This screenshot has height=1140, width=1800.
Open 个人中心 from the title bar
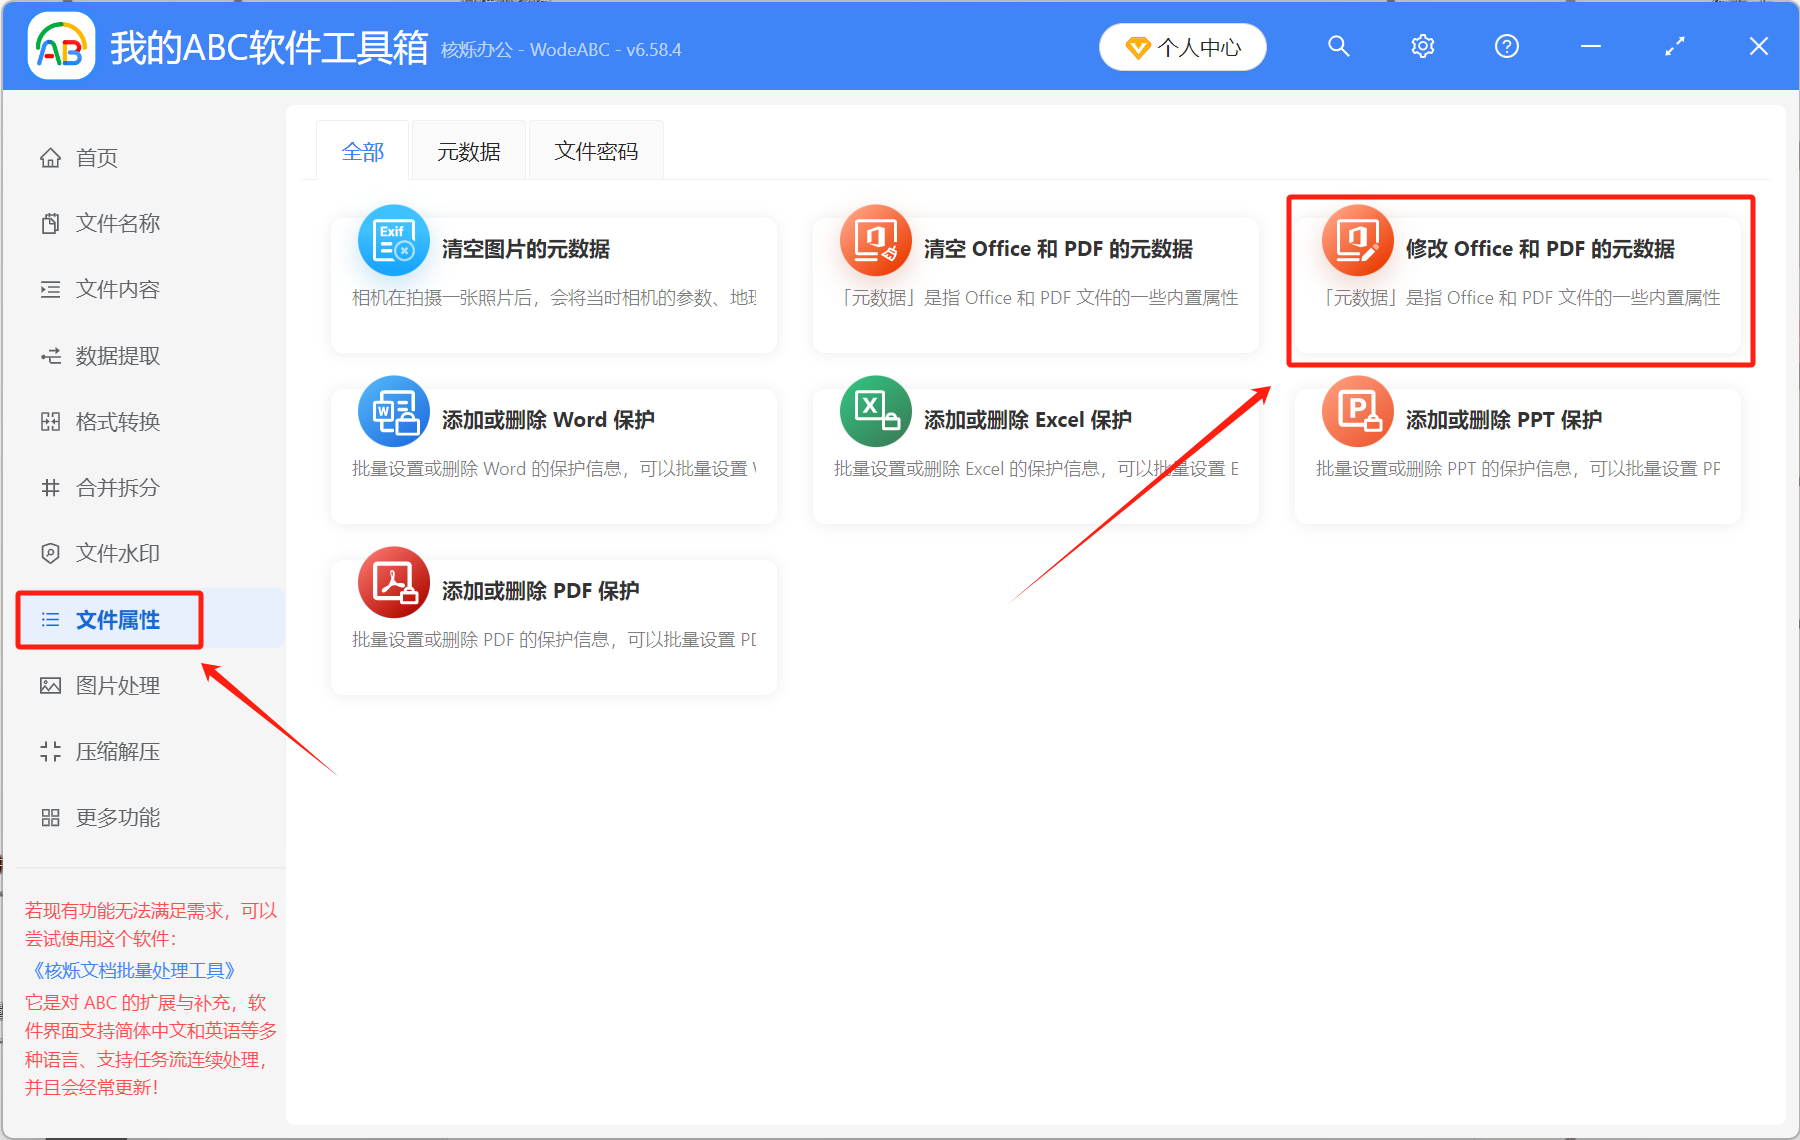[x=1182, y=46]
